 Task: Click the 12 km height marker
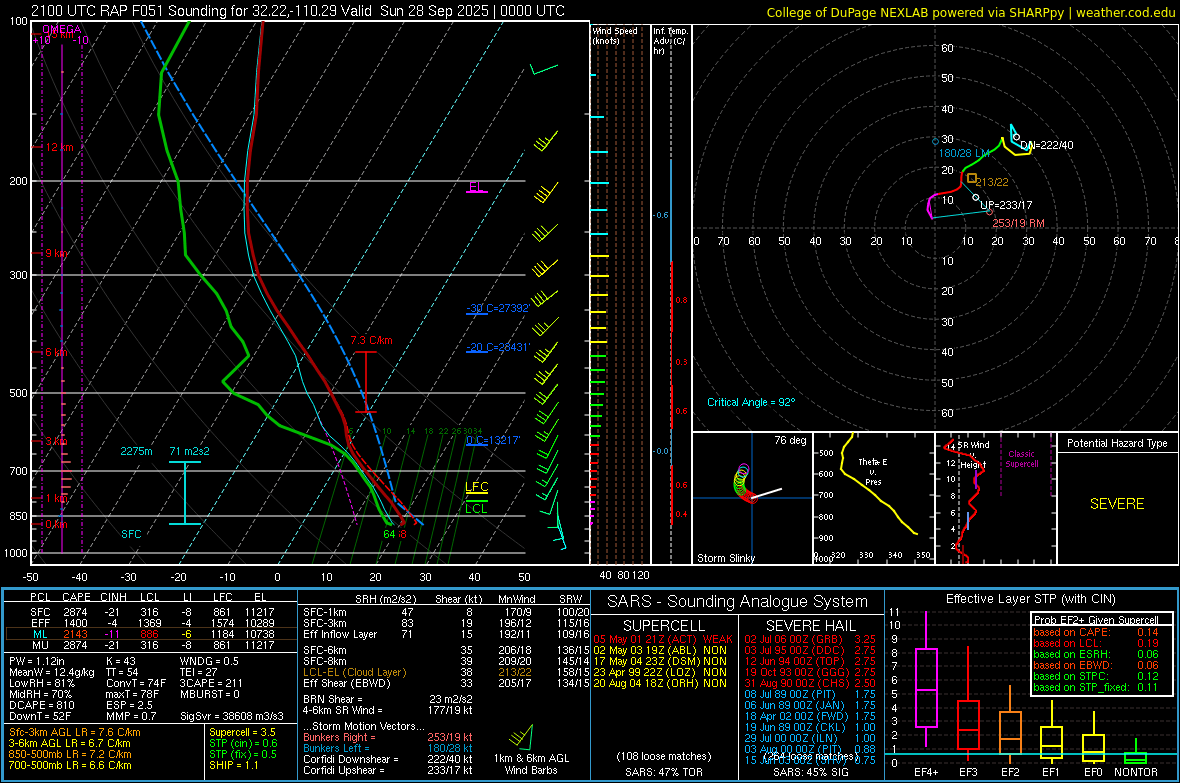pyautogui.click(x=59, y=147)
